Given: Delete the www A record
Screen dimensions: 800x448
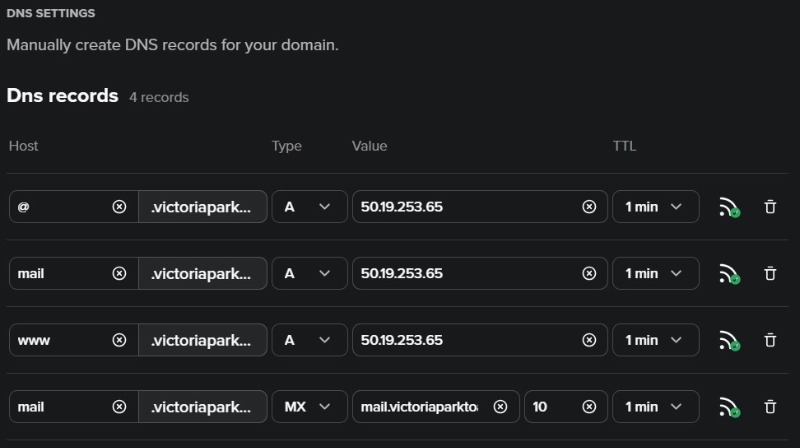Looking at the screenshot, I should pos(770,340).
